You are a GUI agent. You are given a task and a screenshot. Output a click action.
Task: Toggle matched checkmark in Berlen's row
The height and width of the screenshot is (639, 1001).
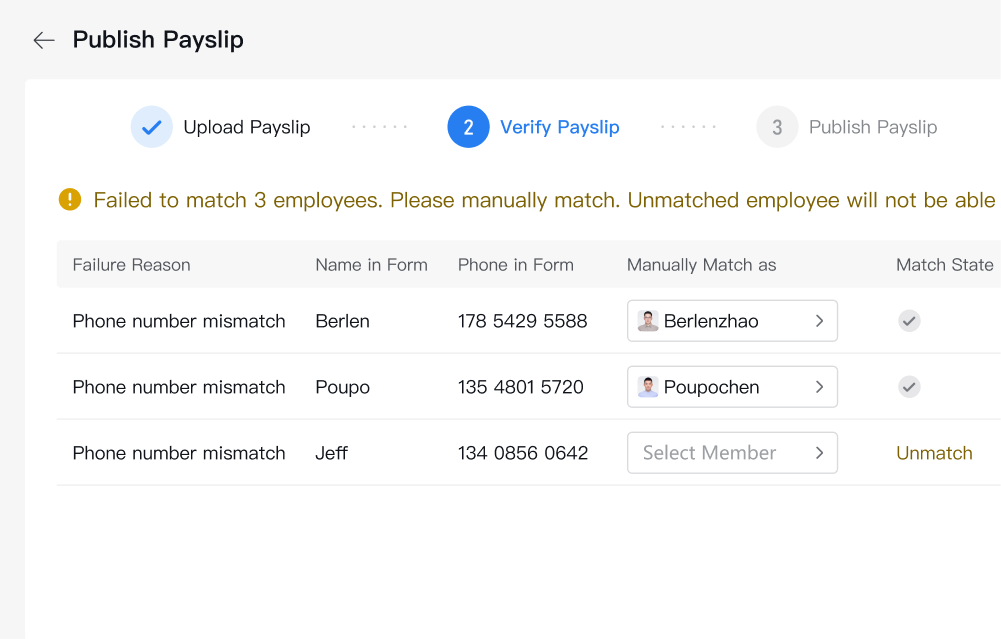[x=909, y=320]
